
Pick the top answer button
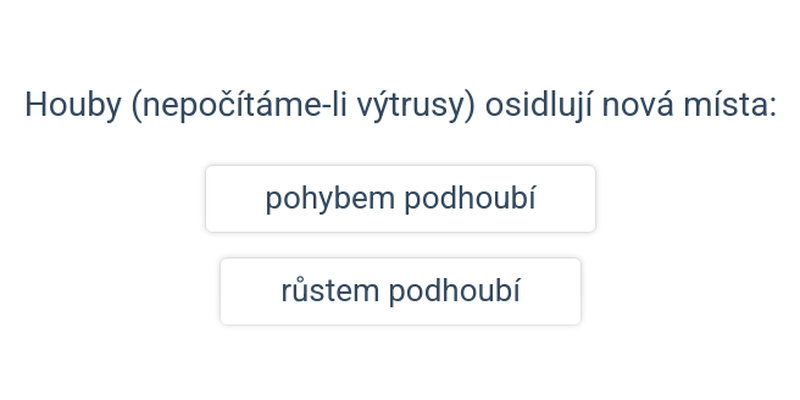pyautogui.click(x=400, y=199)
